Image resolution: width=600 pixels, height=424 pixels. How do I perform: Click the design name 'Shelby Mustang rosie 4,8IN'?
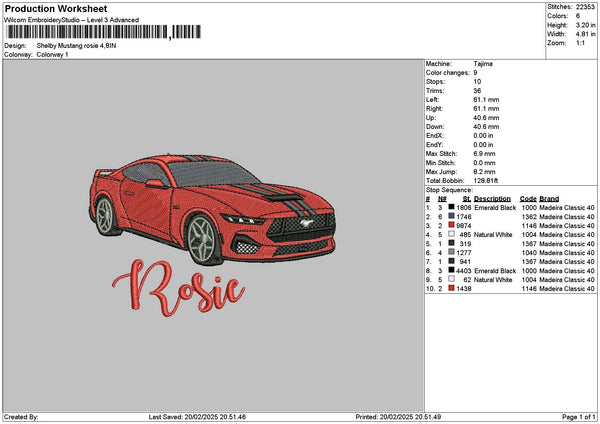[76, 46]
